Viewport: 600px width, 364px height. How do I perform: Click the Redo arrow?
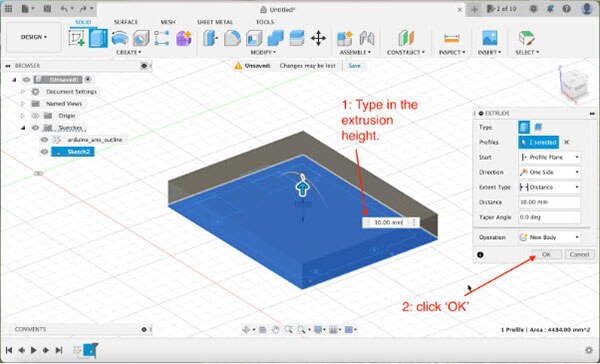tap(83, 9)
